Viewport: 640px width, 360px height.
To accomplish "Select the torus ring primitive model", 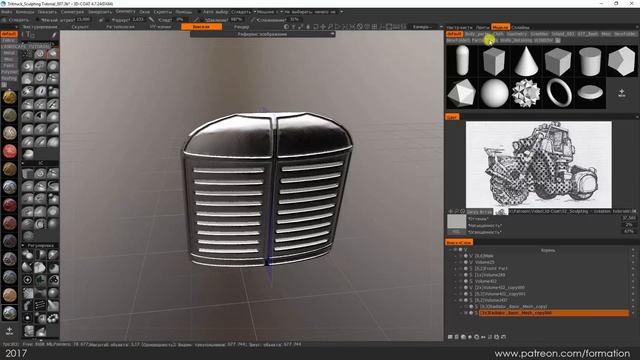I will [x=558, y=93].
